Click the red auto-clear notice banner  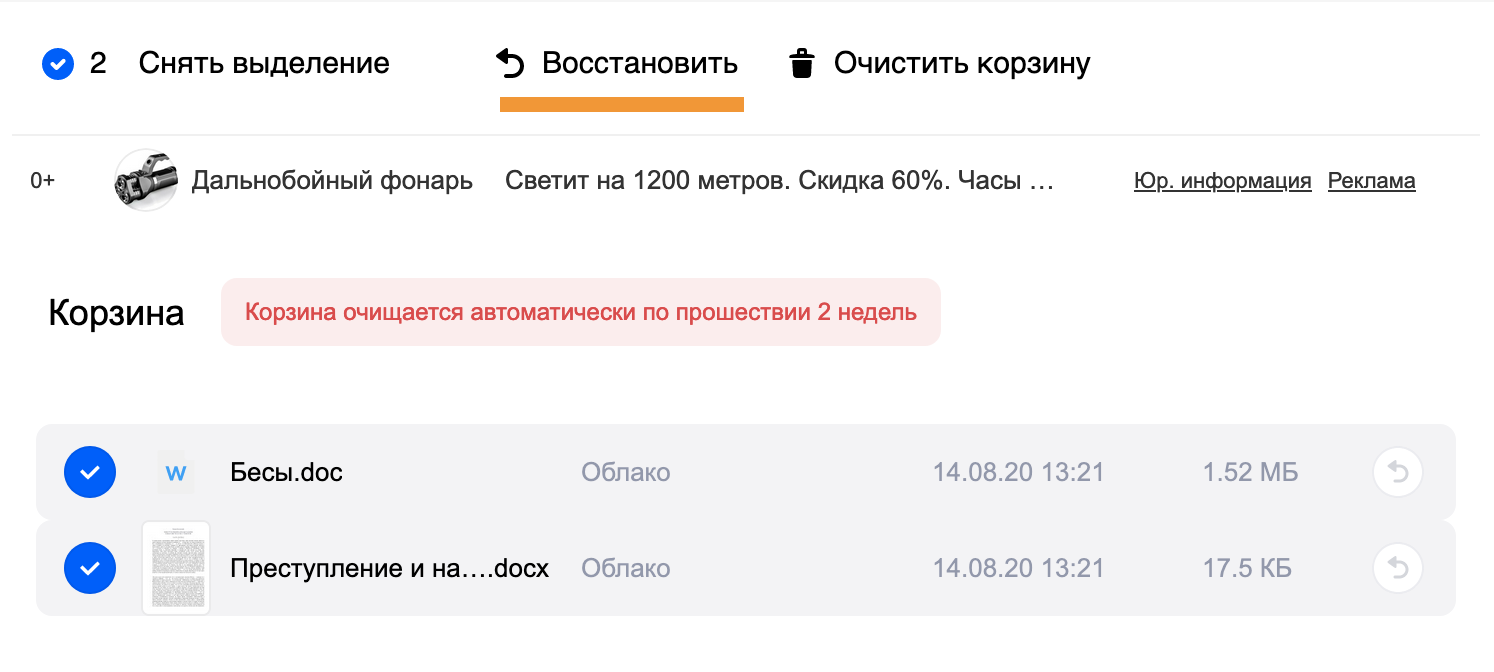(x=580, y=312)
